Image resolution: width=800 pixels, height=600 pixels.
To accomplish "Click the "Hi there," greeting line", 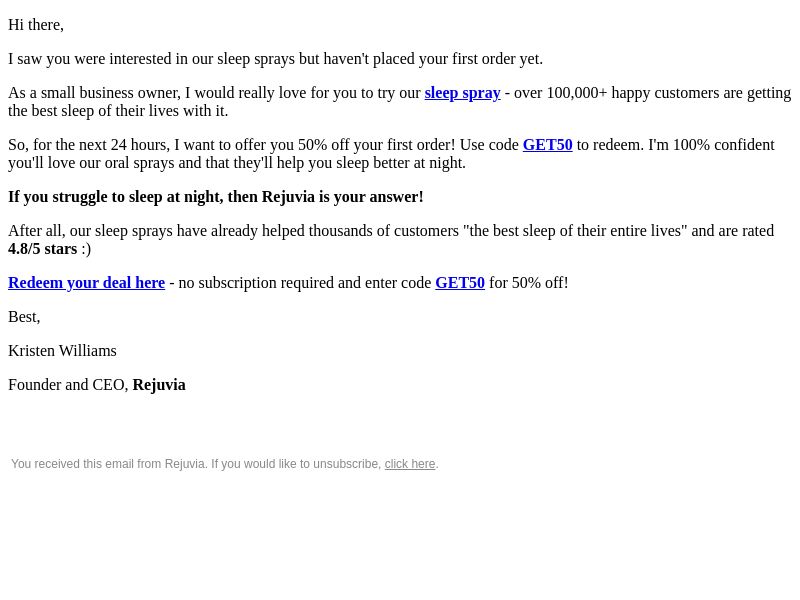I will (36, 25).
